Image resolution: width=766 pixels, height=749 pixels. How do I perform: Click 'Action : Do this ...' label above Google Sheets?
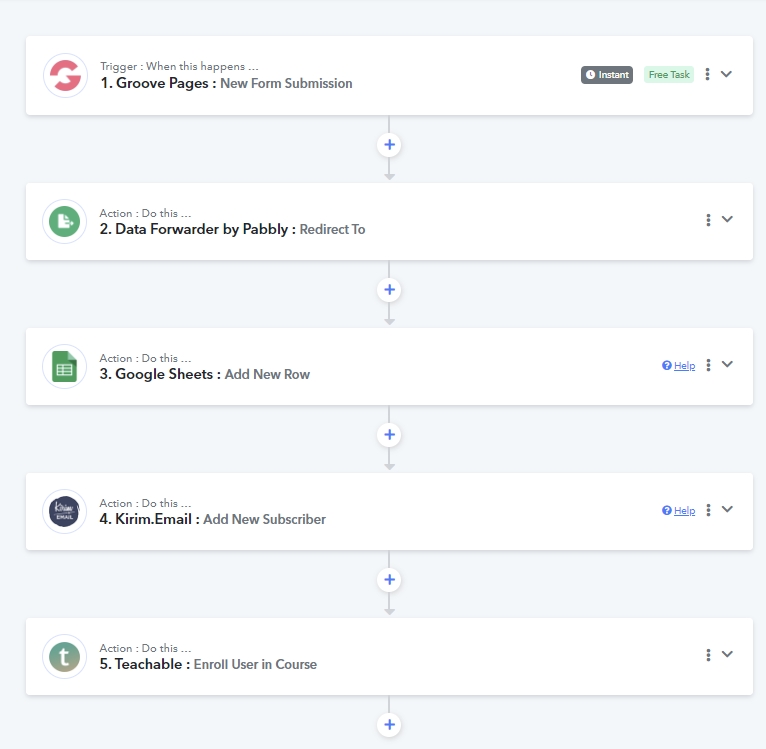[145, 359]
